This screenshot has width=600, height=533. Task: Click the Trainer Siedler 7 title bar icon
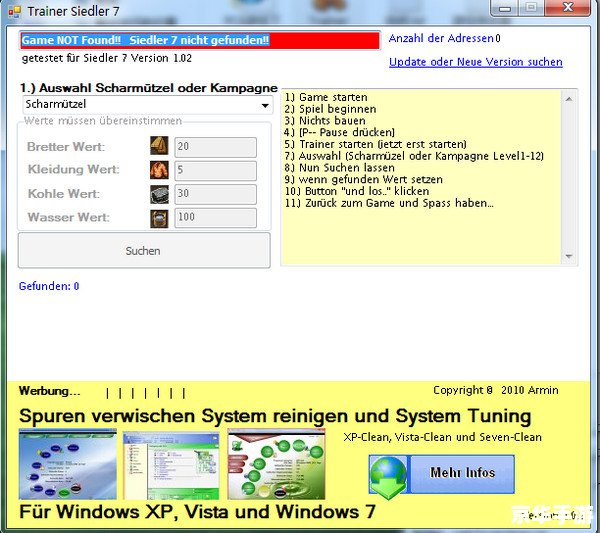[15, 11]
